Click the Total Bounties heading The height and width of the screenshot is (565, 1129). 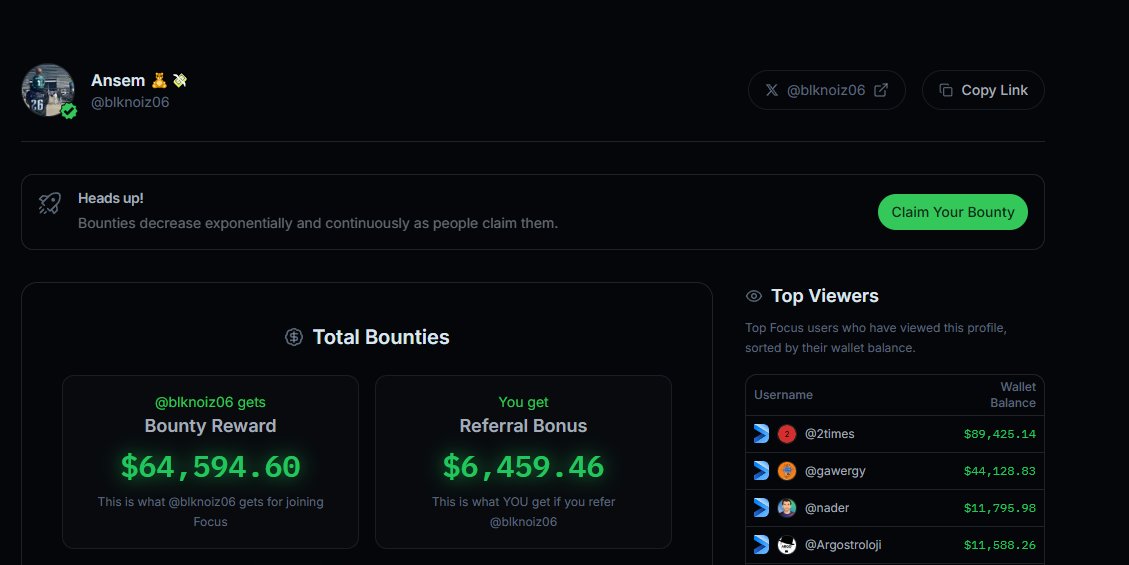381,337
